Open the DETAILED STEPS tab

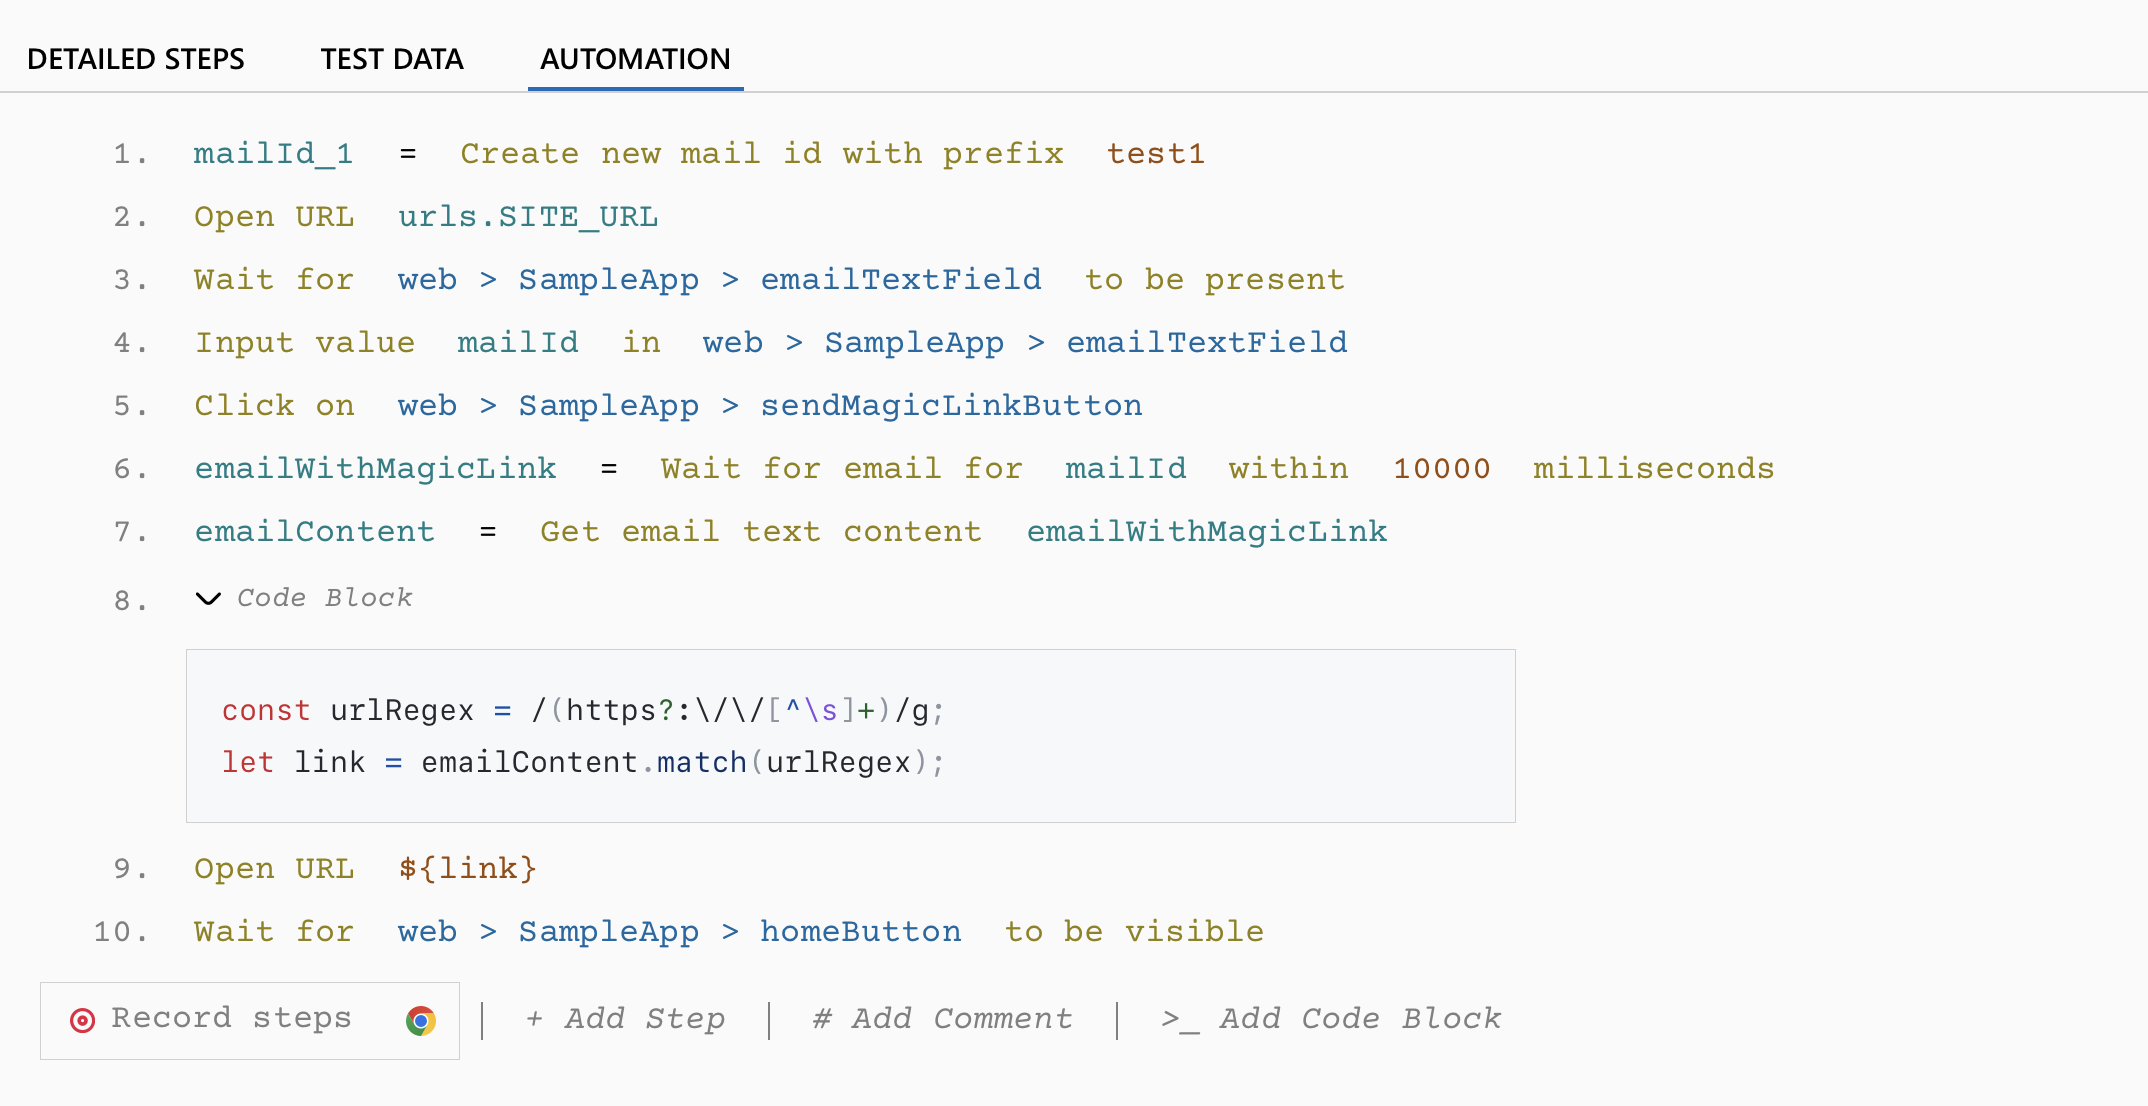click(x=136, y=59)
